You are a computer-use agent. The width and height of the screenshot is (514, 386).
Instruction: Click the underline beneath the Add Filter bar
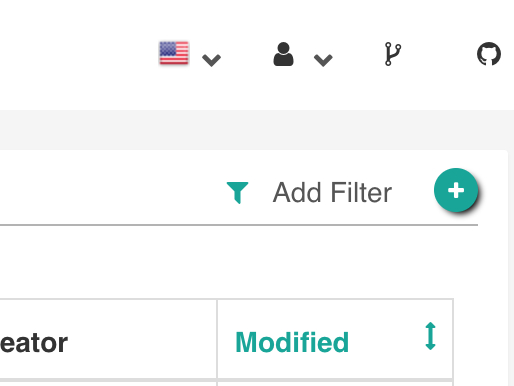pos(239,225)
